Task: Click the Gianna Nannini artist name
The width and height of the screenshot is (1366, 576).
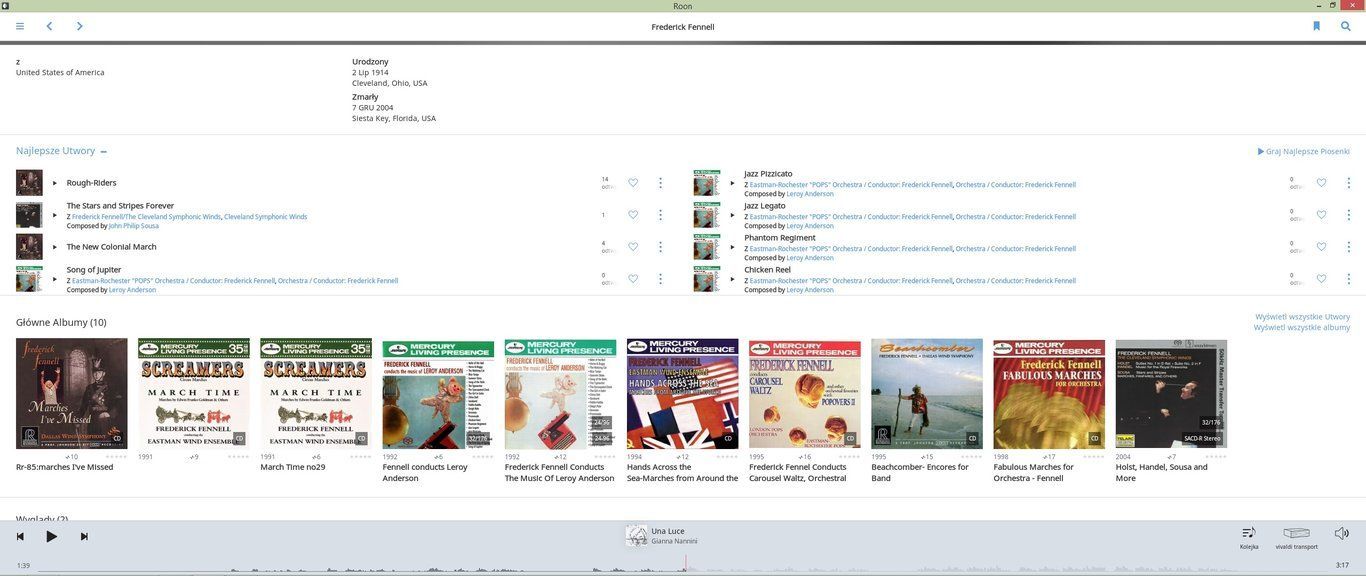Action: click(674, 542)
